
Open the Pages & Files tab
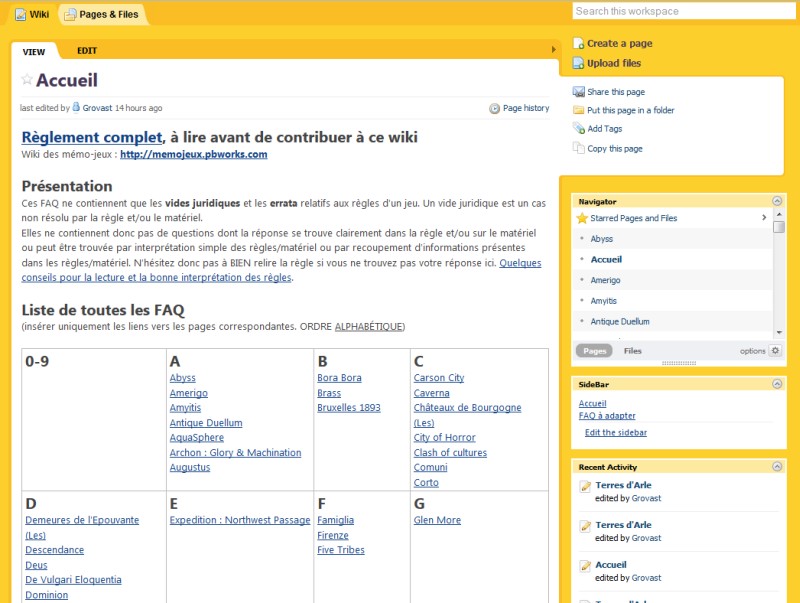103,14
